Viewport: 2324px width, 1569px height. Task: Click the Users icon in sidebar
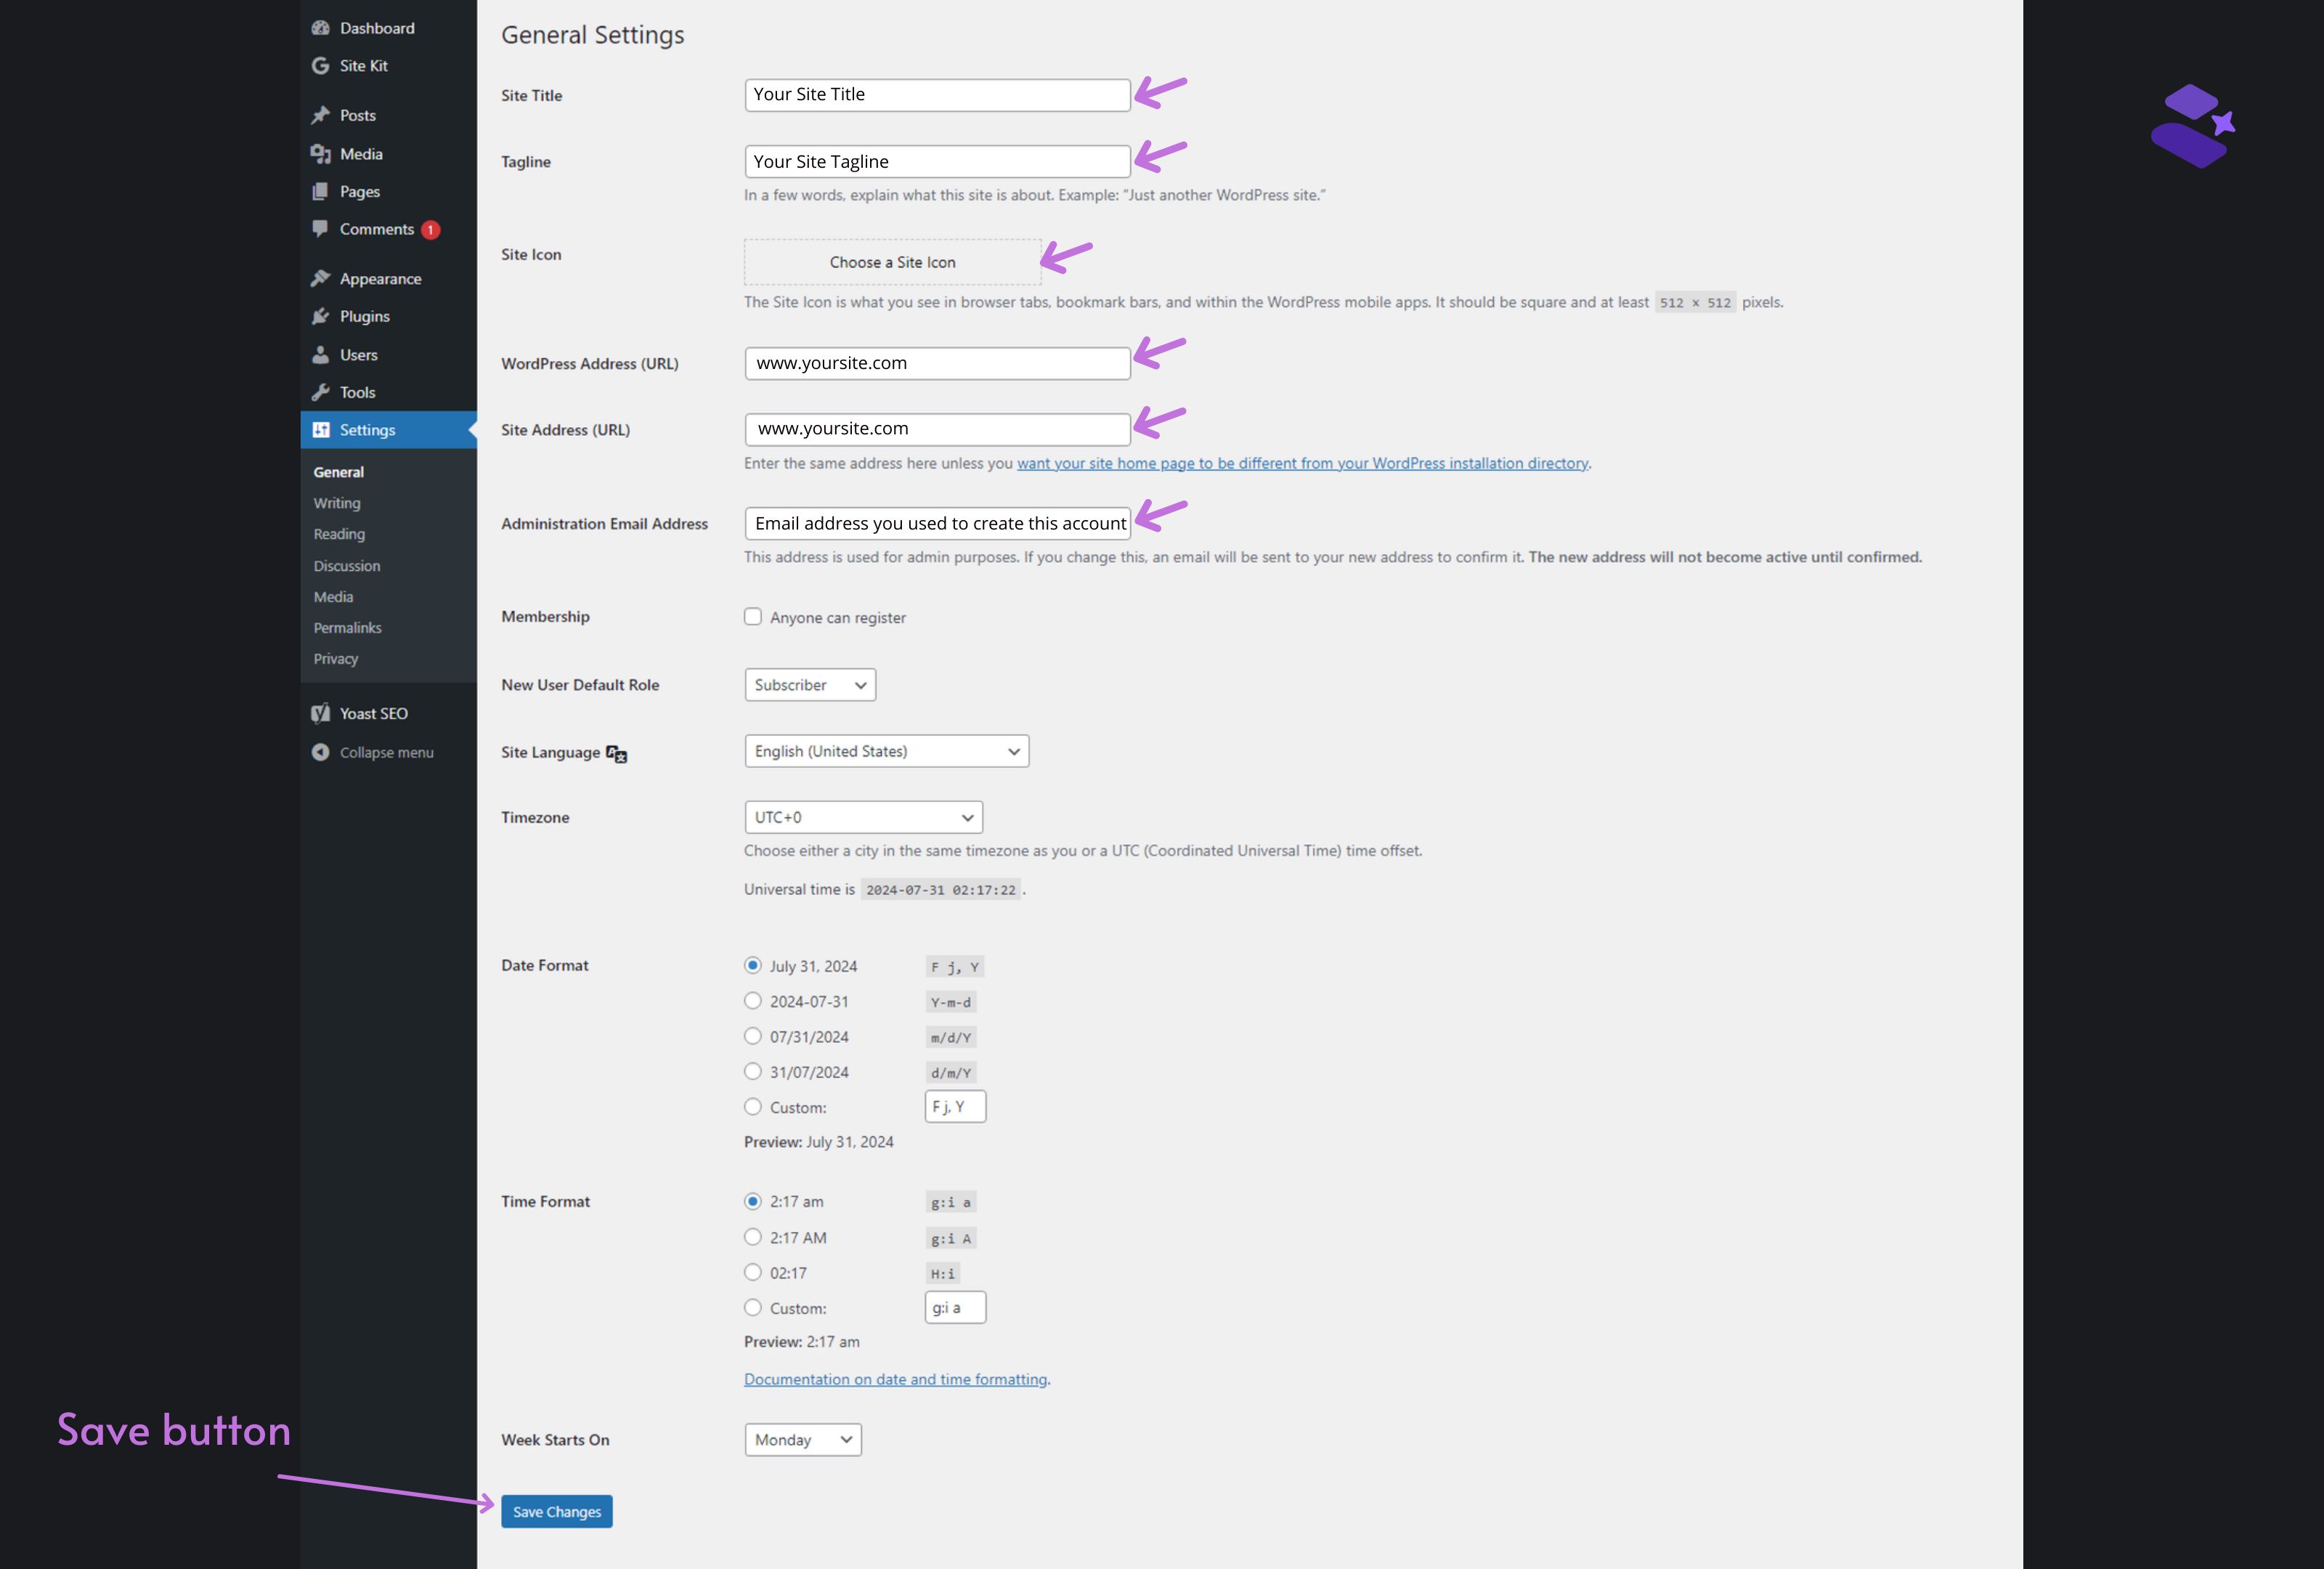click(x=322, y=354)
